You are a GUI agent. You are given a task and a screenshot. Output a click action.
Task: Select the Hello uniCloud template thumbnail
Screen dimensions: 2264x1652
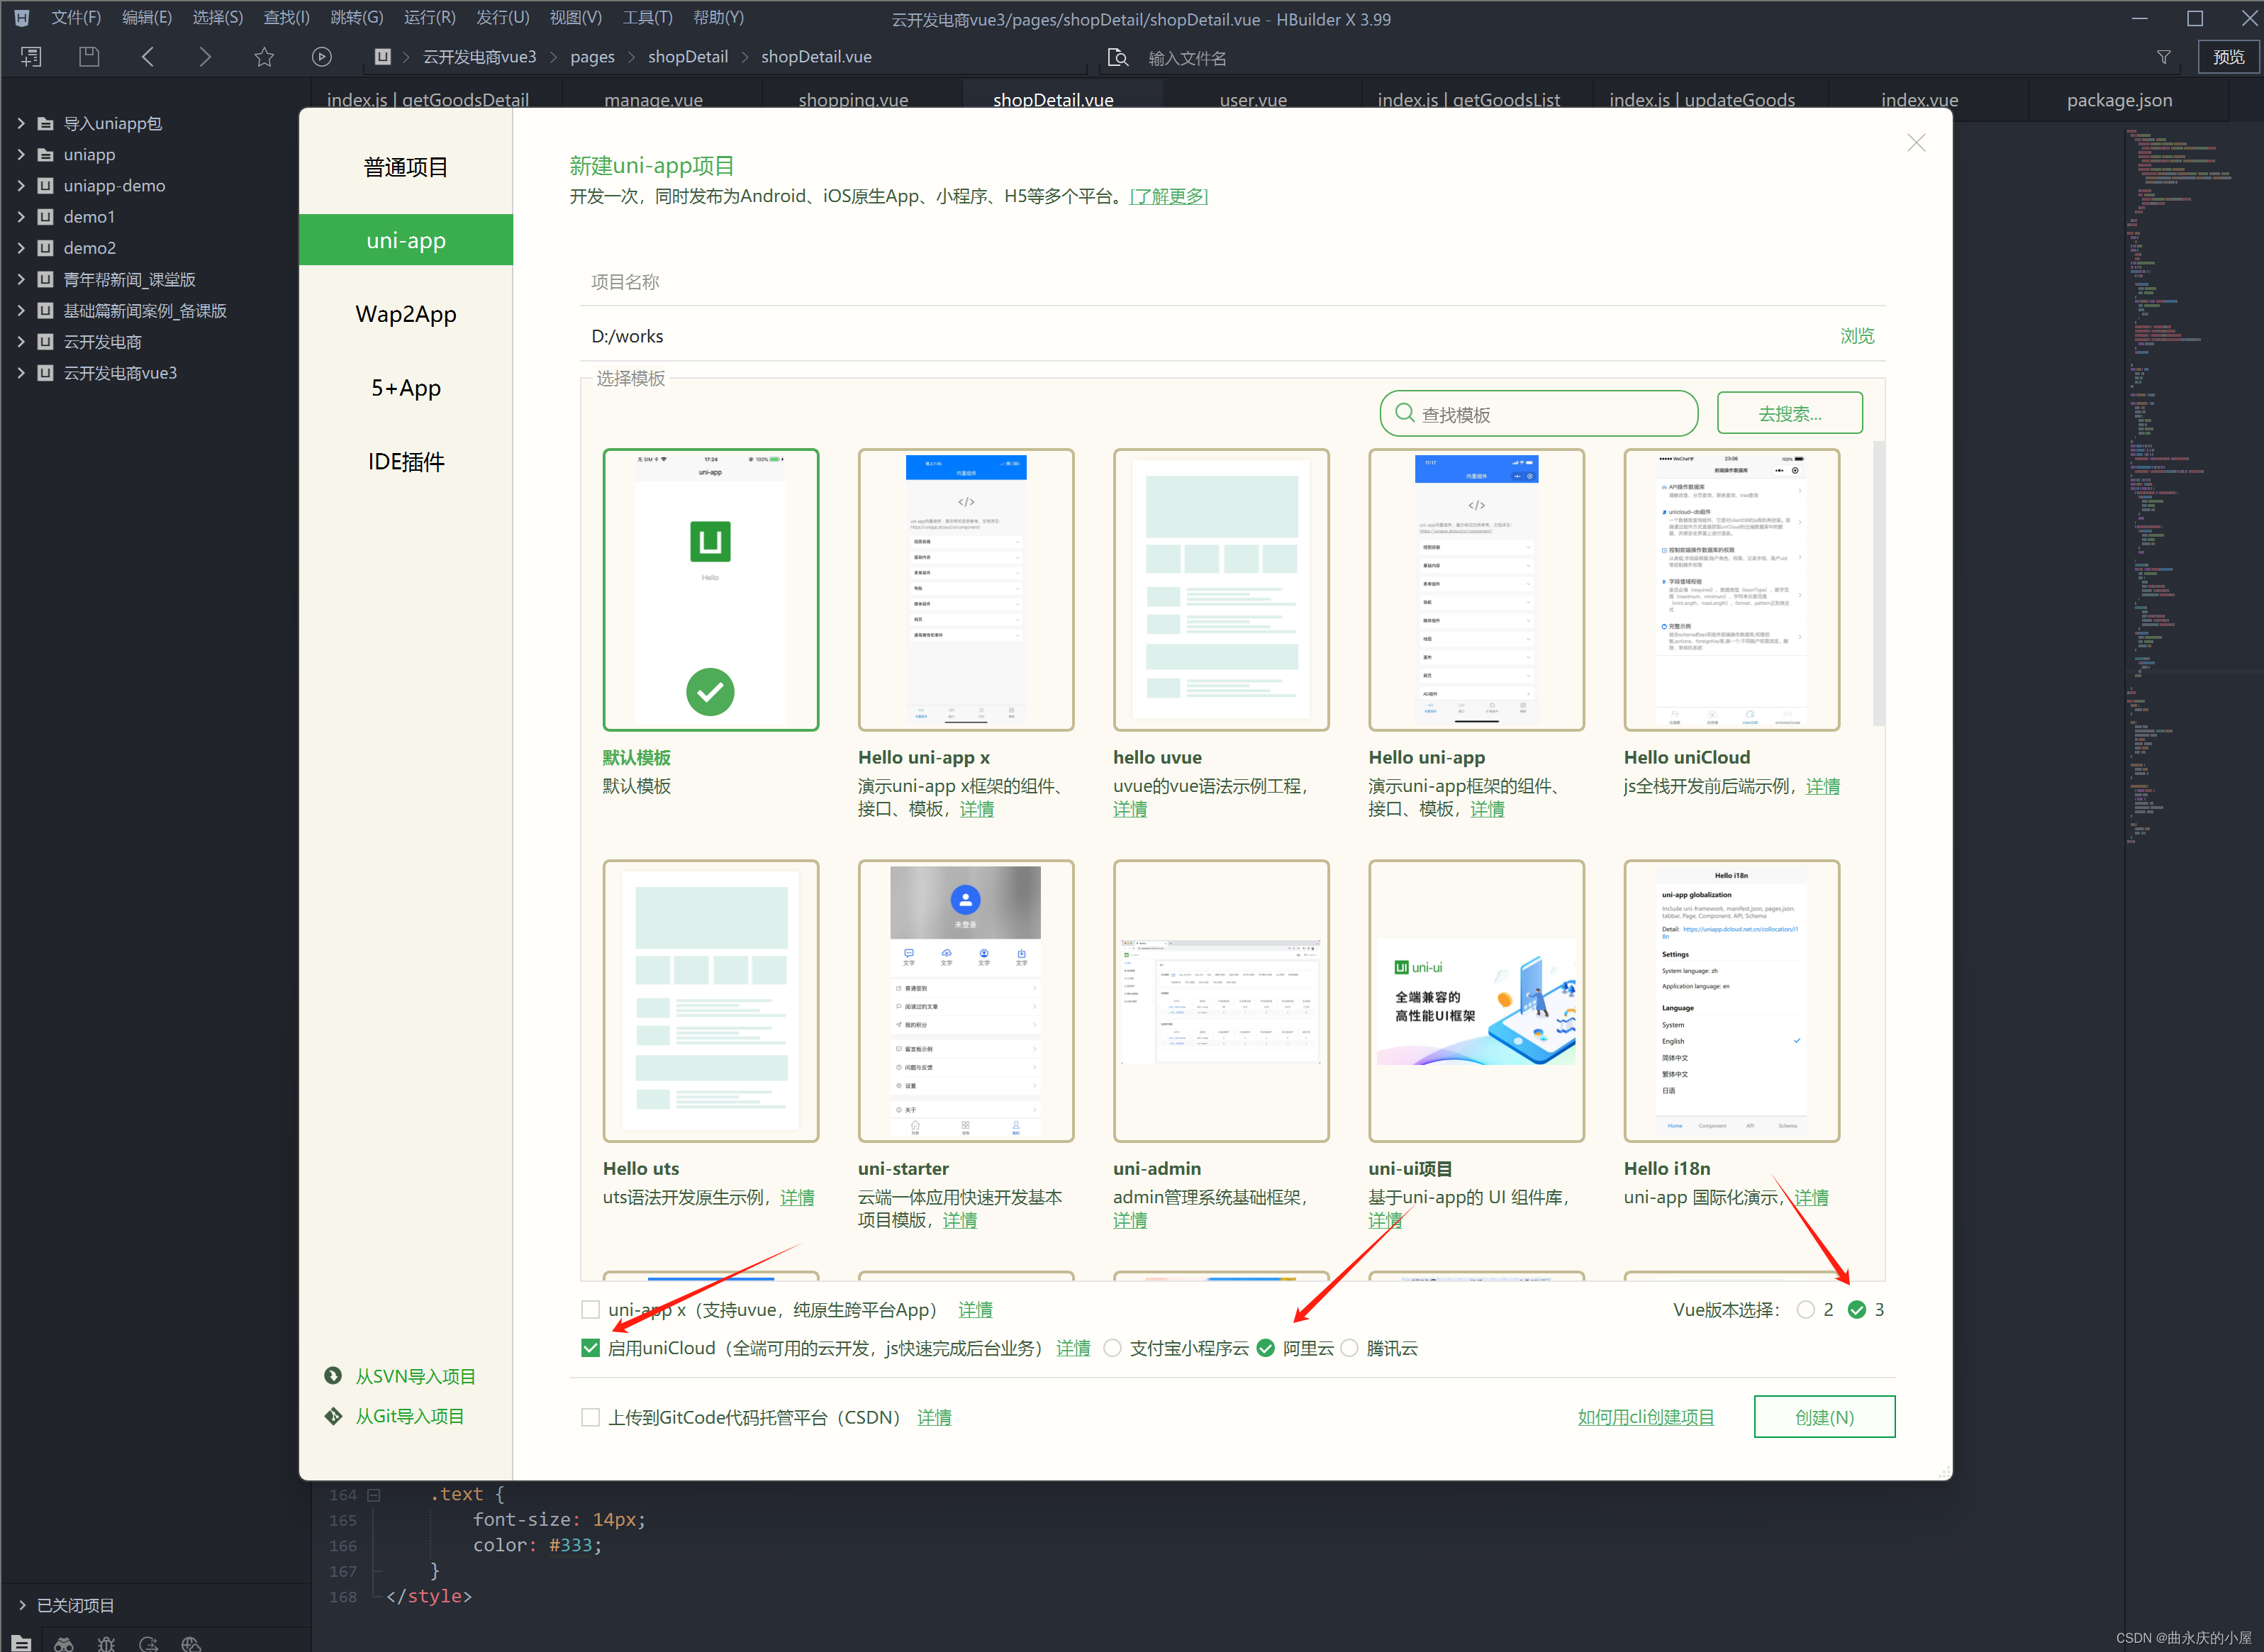[x=1732, y=590]
